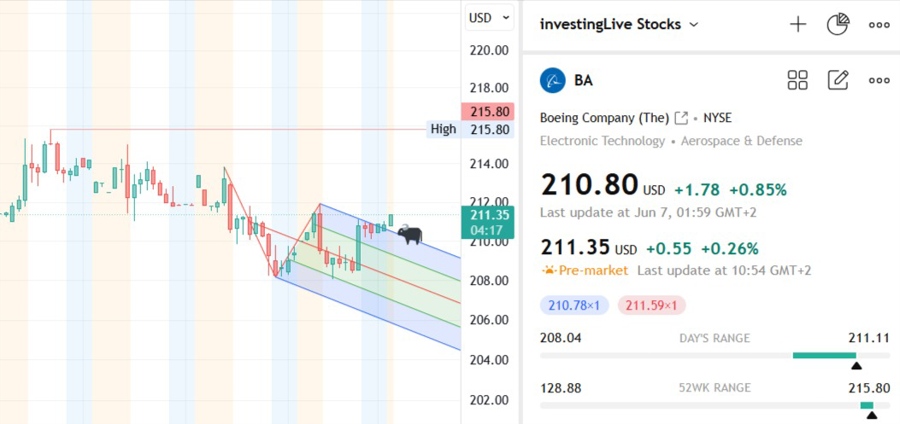This screenshot has width=900, height=424.
Task: Click the red 215.80 price label on axis
Action: [x=487, y=111]
